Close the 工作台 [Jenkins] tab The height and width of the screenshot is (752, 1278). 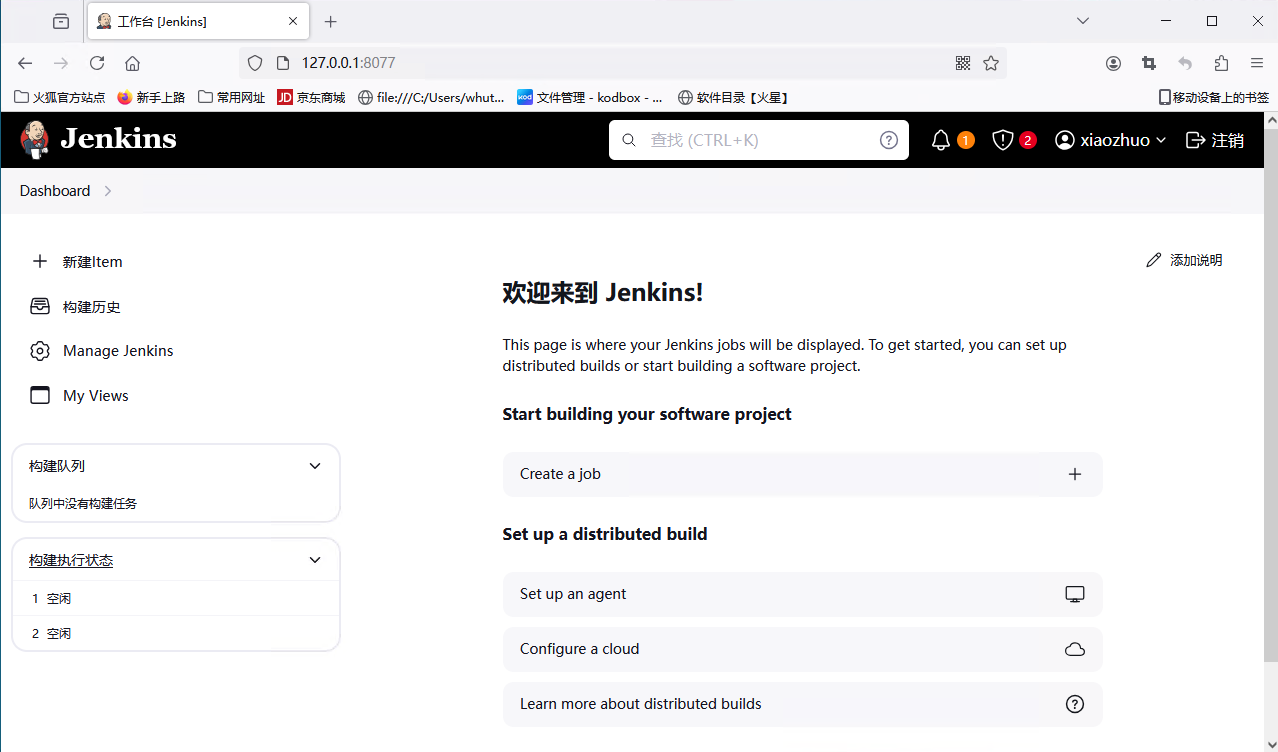tap(293, 21)
